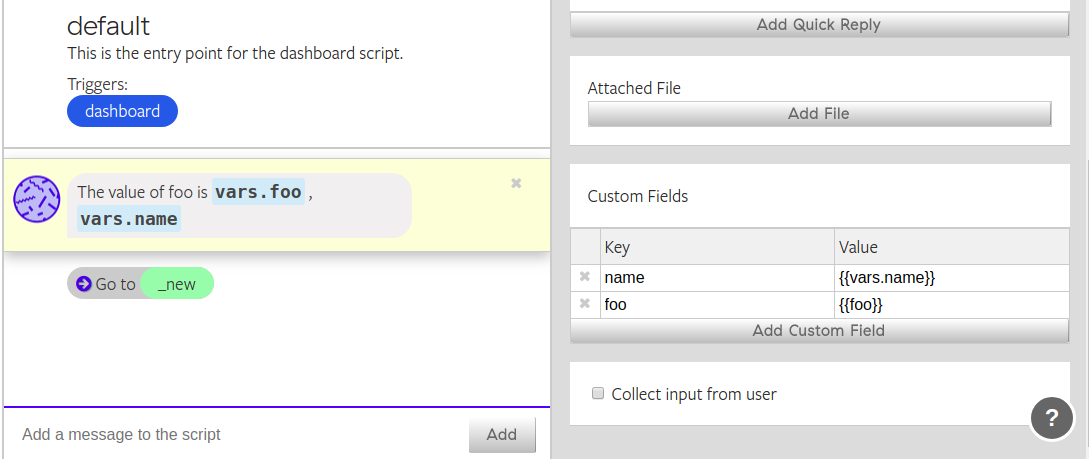Edit the {{foo}} value field
This screenshot has height=459, width=1089.
pyautogui.click(x=951, y=304)
